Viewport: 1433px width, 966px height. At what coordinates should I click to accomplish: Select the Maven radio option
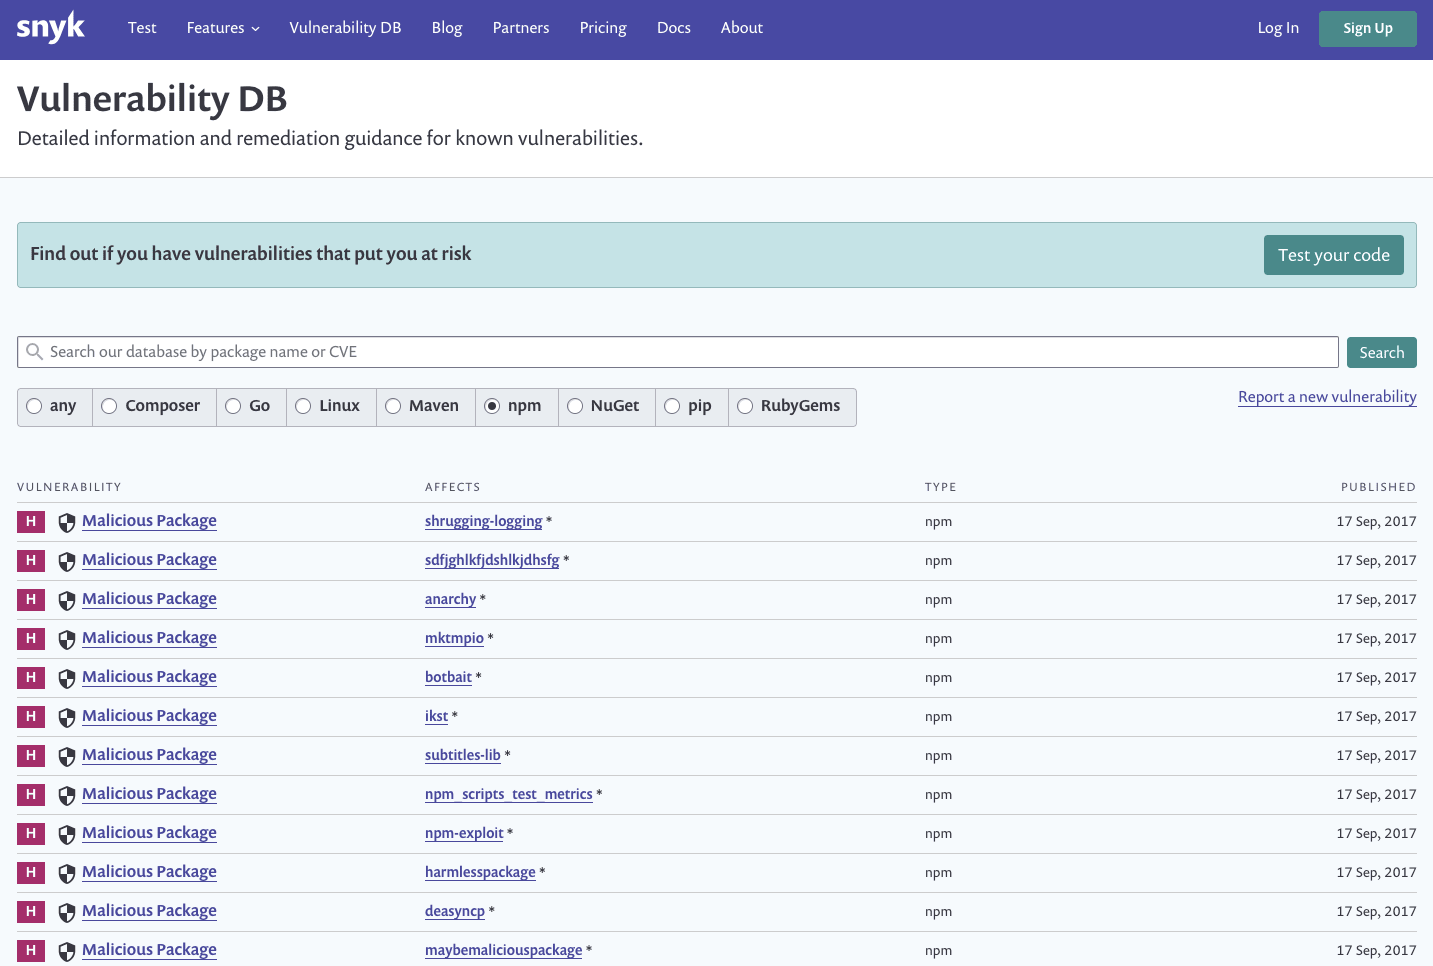393,406
